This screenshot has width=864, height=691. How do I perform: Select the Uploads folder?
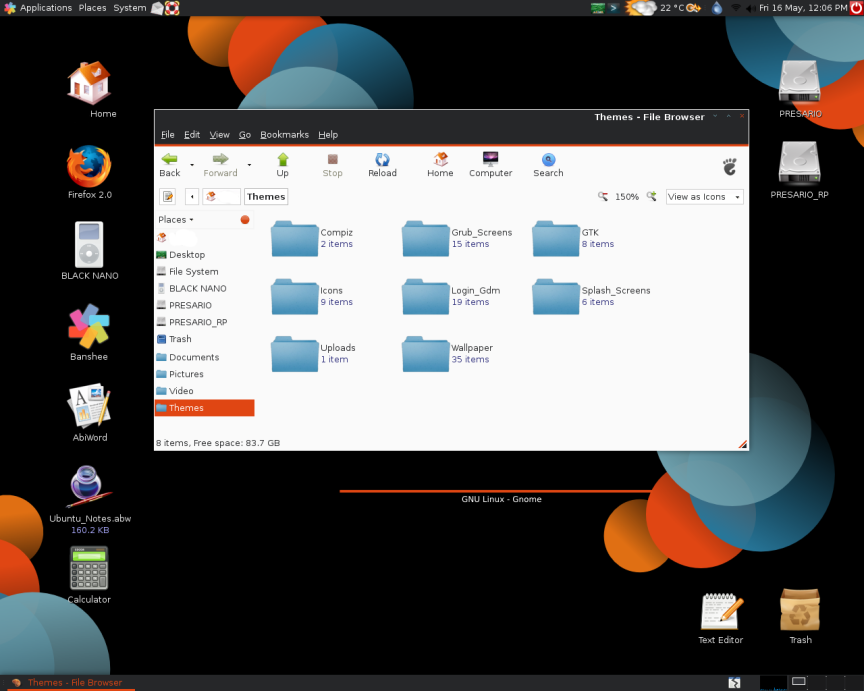[x=313, y=354]
